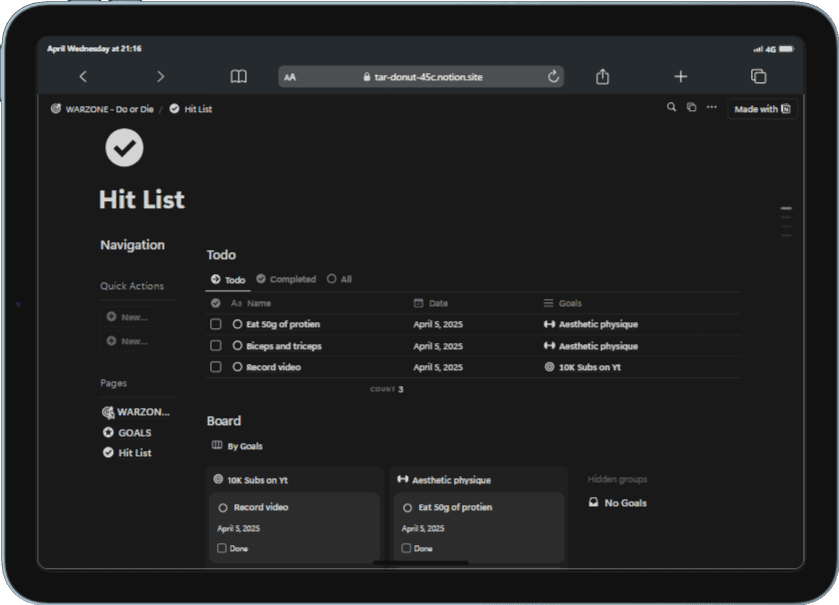The width and height of the screenshot is (839, 605).
Task: Expand the No Goals hidden group
Action: 618,503
